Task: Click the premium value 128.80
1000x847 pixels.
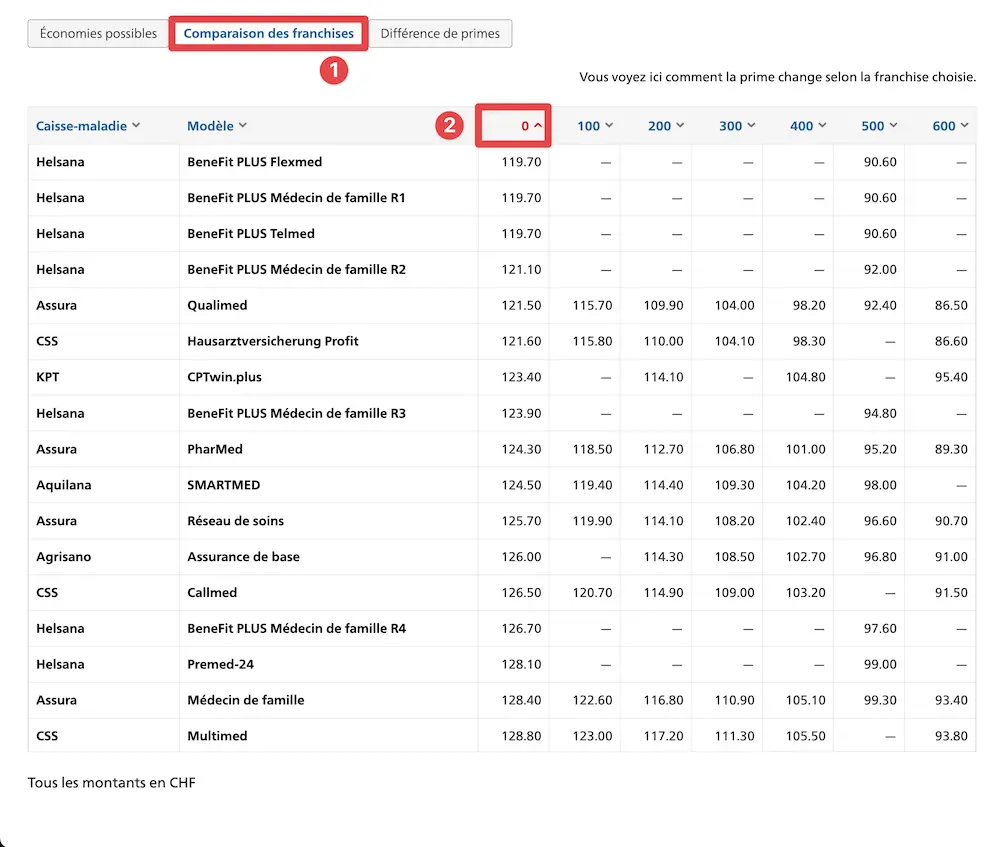Action: click(x=521, y=736)
